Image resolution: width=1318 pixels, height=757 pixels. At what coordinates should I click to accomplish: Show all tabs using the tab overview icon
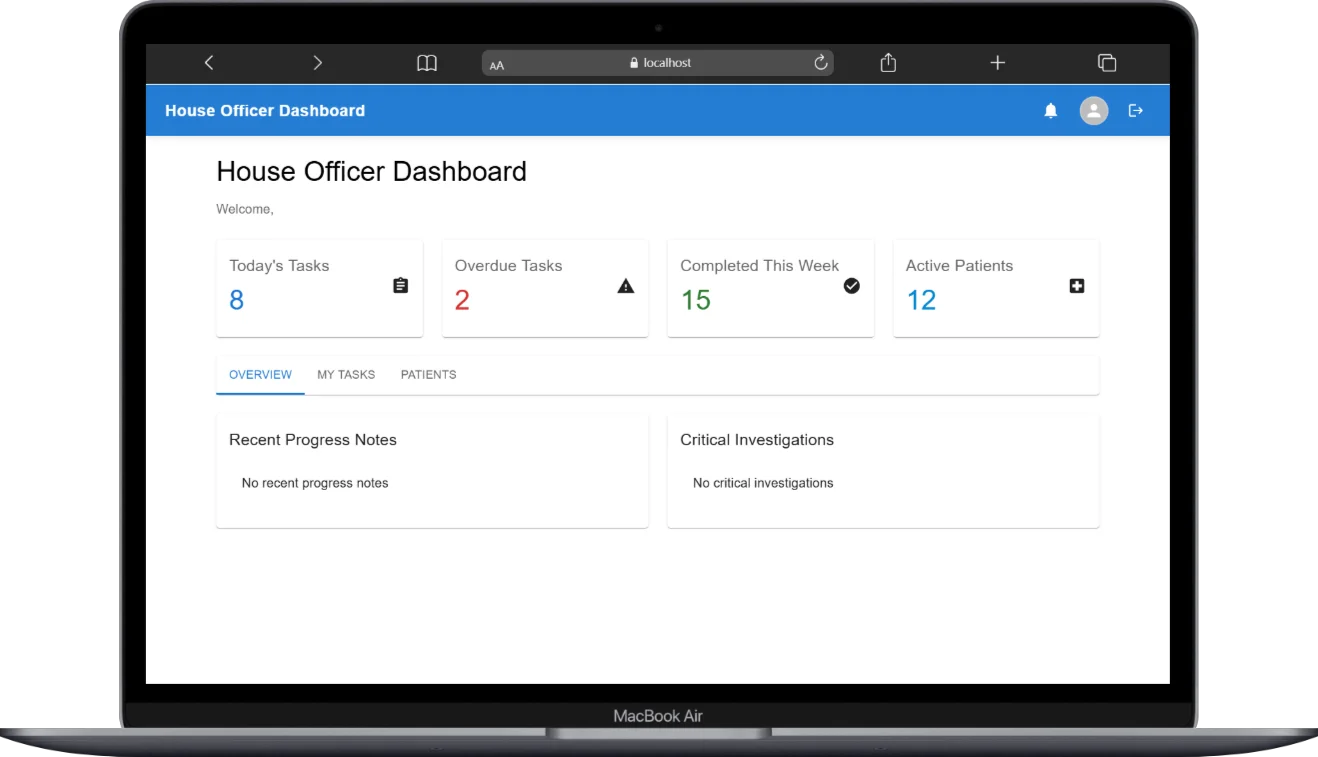(x=1107, y=62)
